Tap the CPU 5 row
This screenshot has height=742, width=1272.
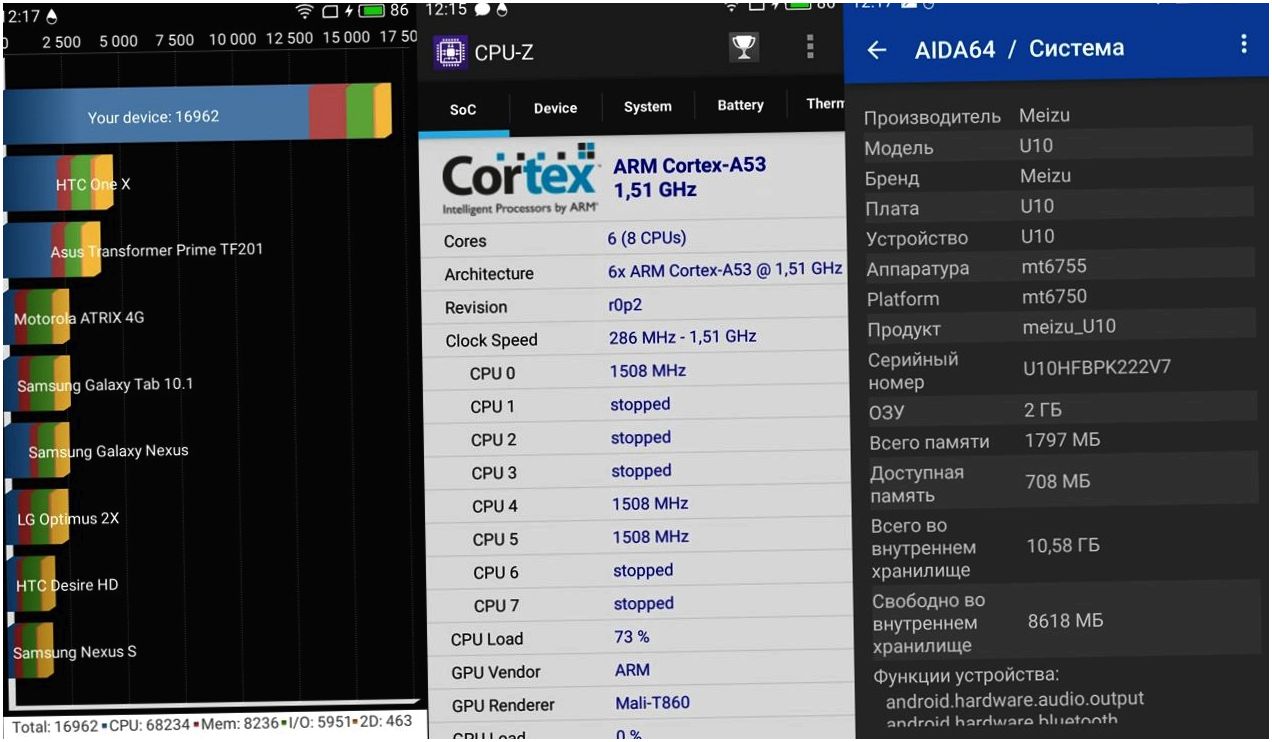pyautogui.click(x=637, y=537)
